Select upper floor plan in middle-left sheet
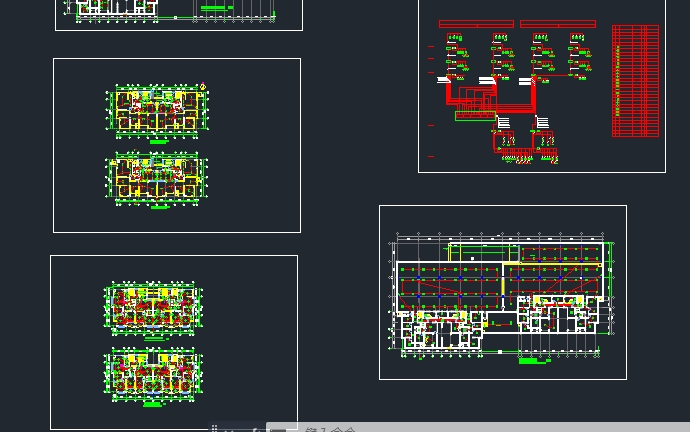 pos(157,111)
